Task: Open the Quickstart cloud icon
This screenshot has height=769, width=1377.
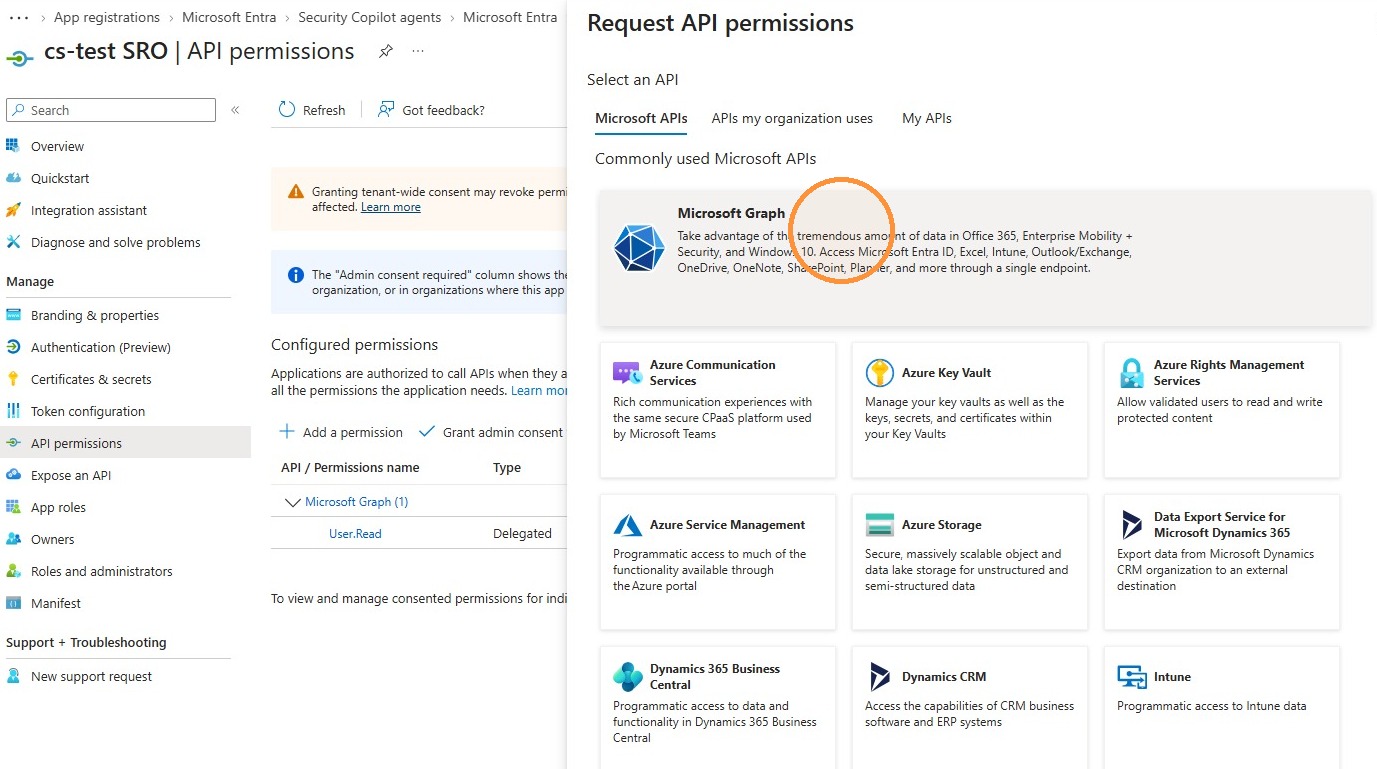Action: point(13,178)
